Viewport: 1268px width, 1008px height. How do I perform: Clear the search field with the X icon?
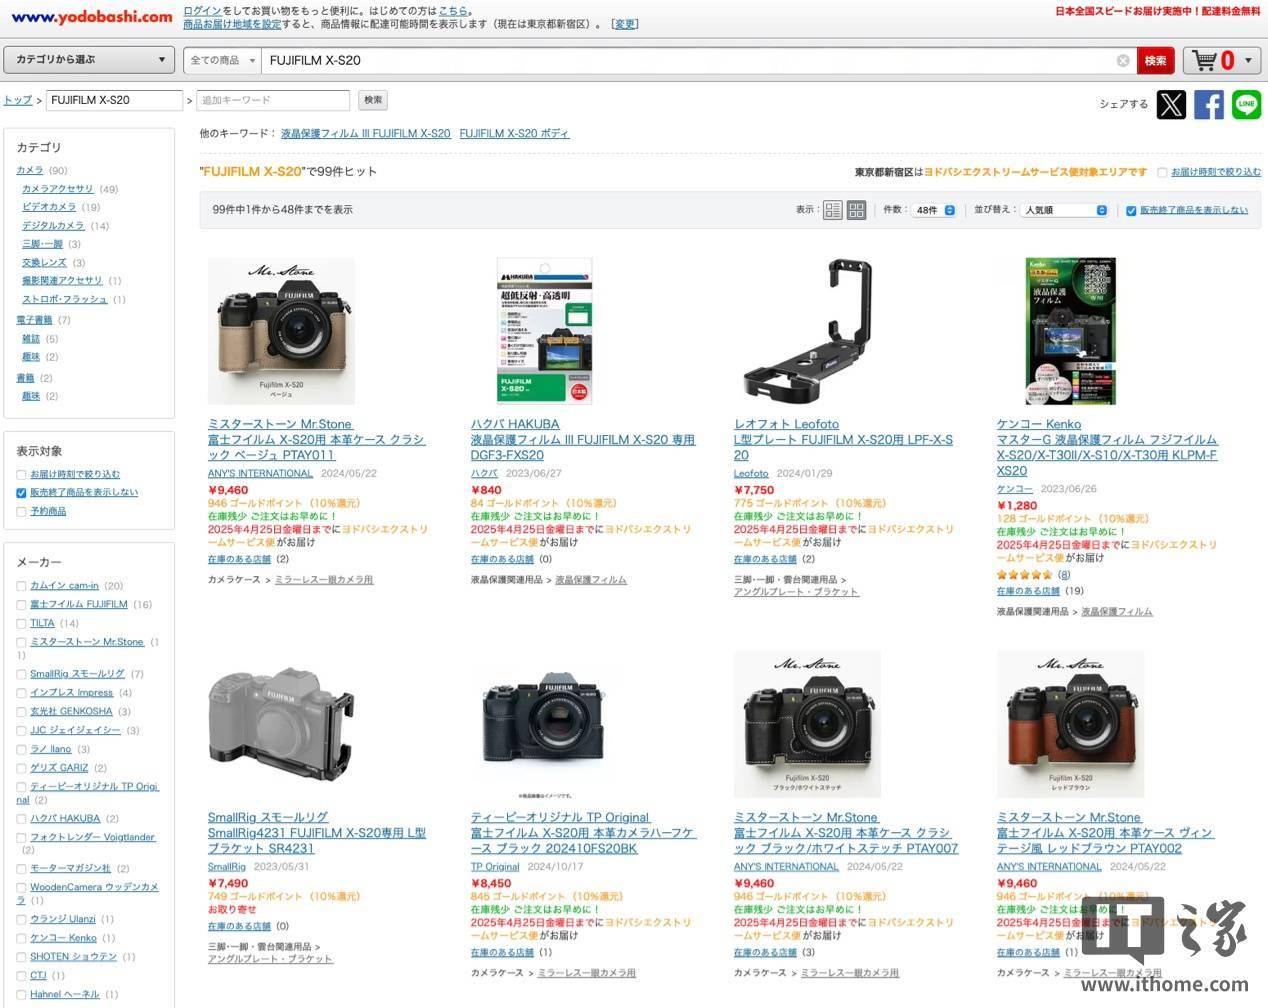(1123, 60)
